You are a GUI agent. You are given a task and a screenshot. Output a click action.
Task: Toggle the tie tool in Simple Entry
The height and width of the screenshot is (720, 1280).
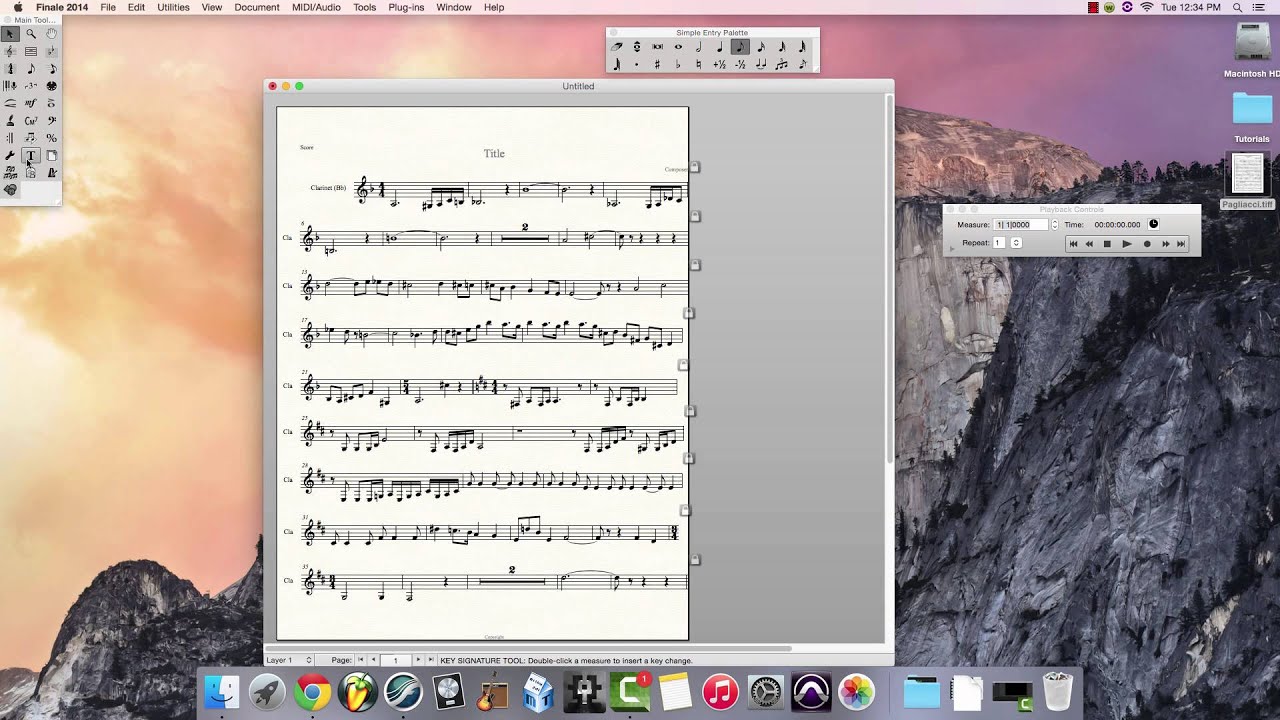[x=761, y=65]
